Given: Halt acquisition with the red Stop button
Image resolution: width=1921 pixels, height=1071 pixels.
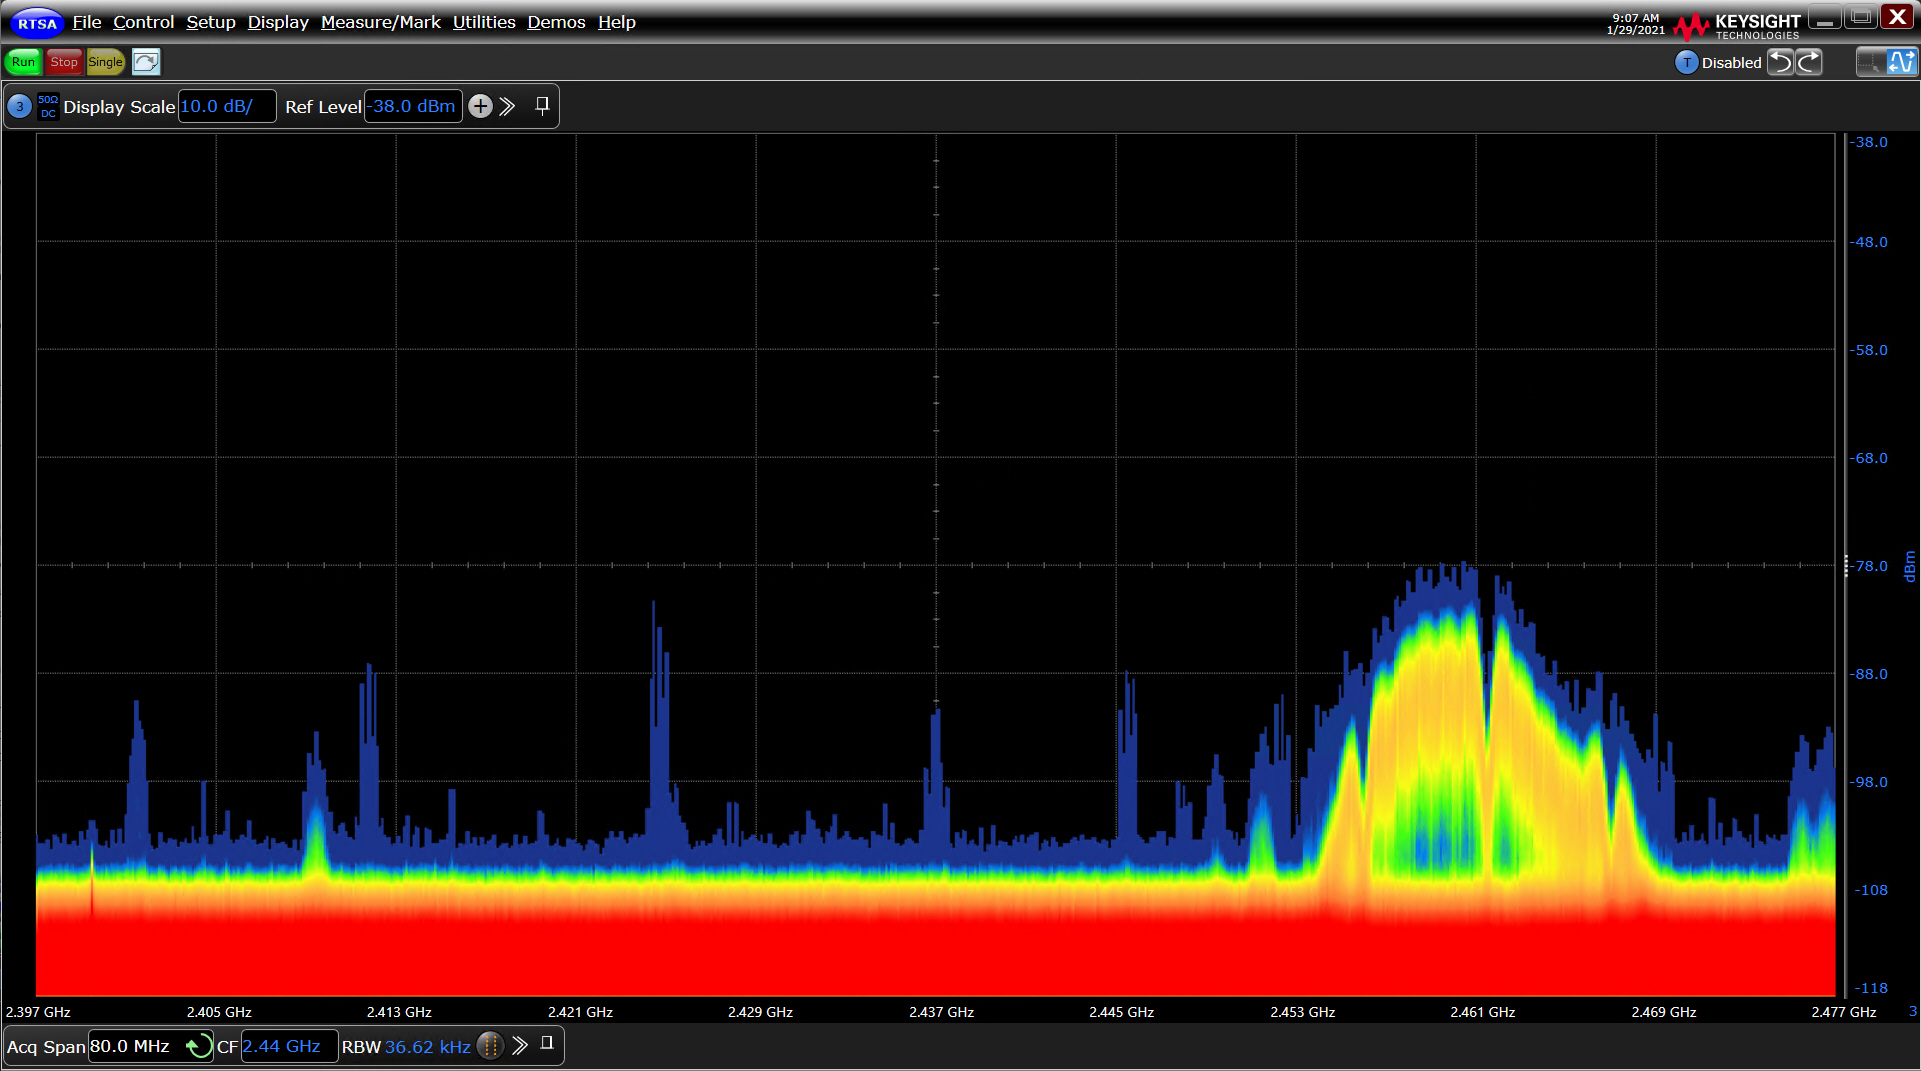Looking at the screenshot, I should [64, 62].
